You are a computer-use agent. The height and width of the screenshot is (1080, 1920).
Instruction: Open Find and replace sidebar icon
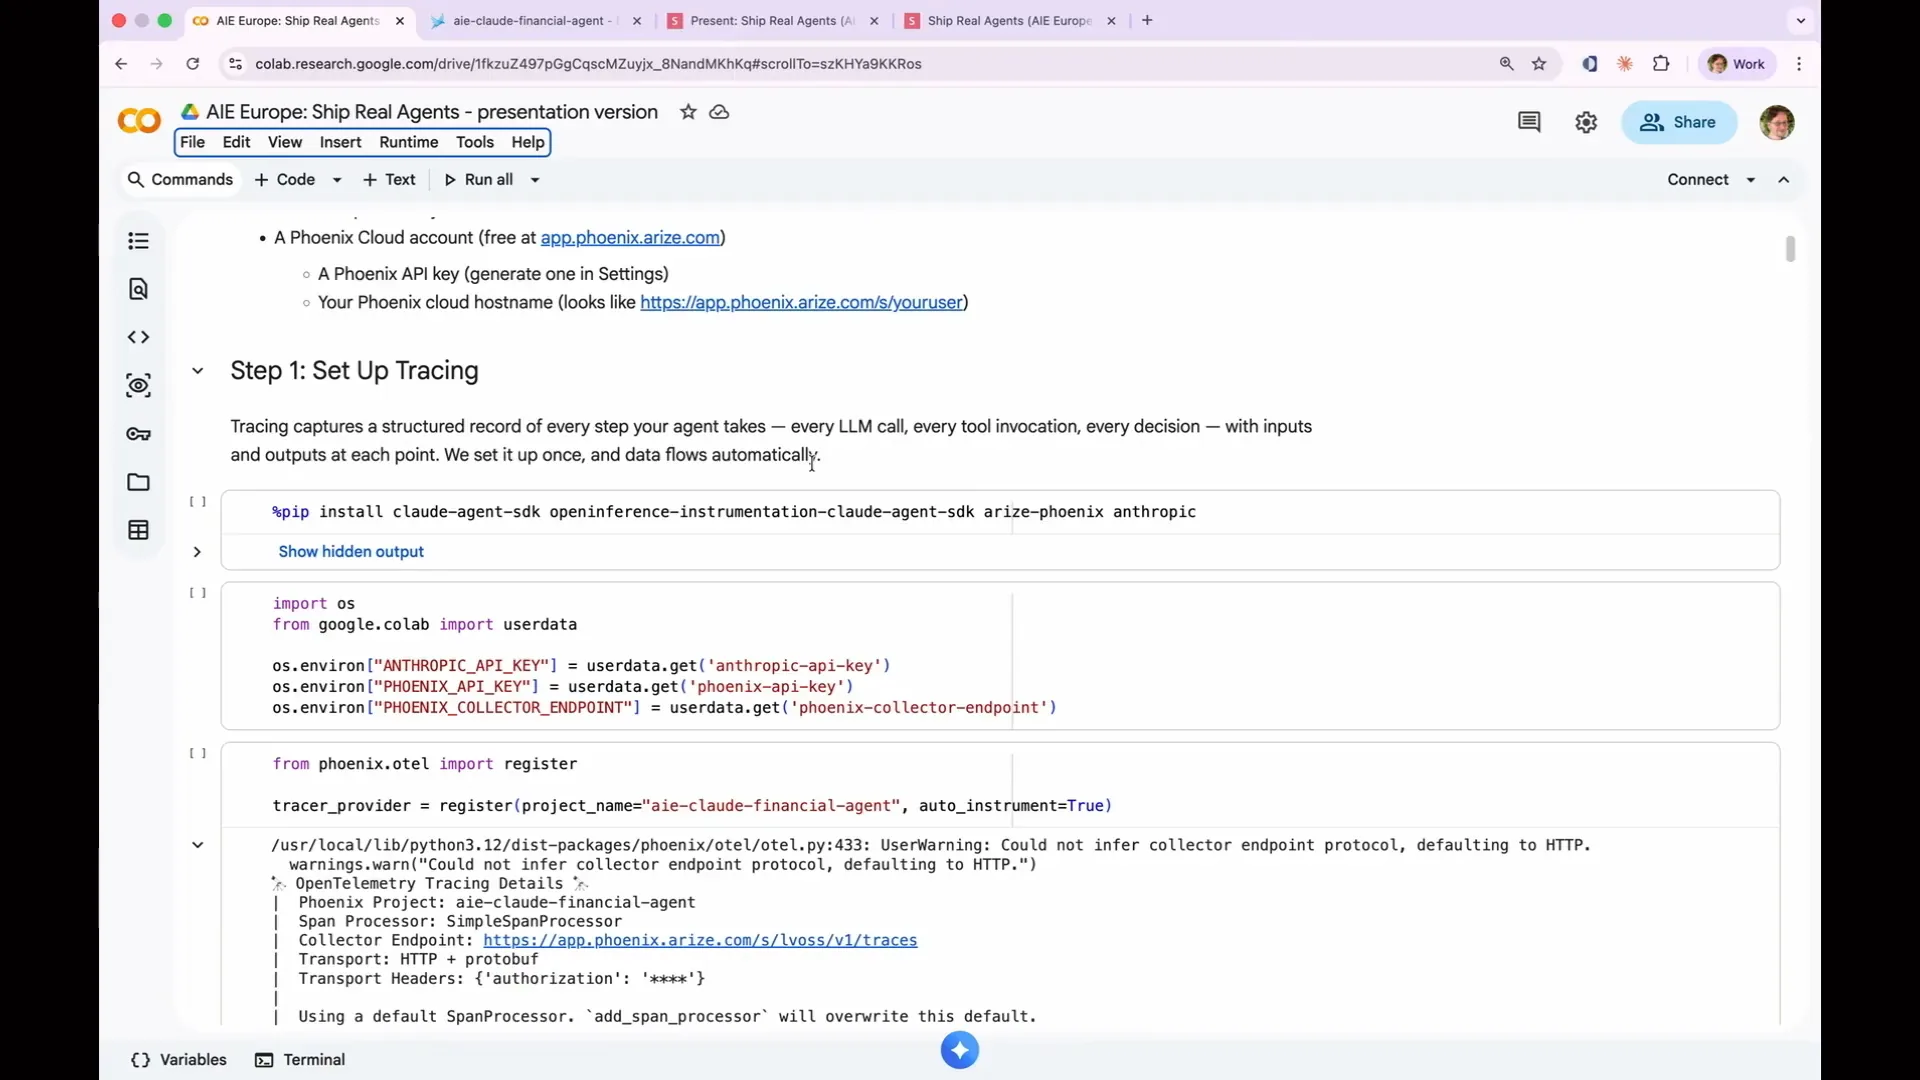(x=138, y=289)
